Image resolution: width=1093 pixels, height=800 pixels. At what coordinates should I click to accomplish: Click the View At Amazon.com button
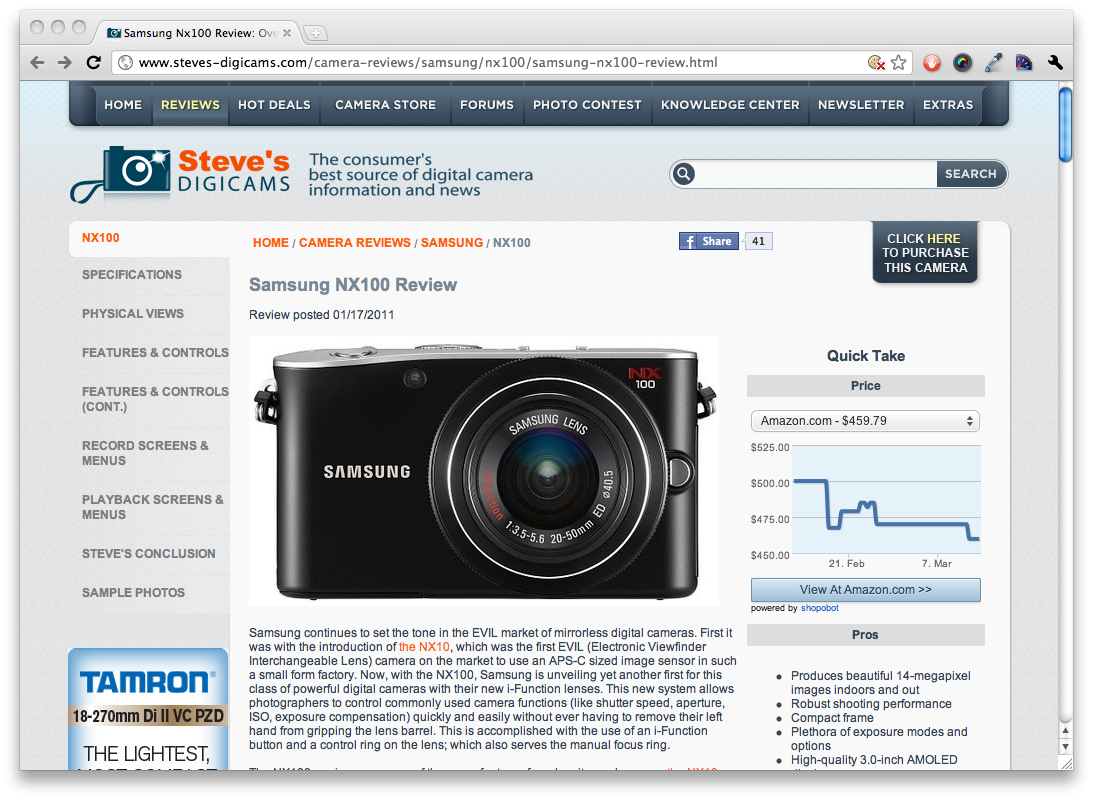click(865, 590)
